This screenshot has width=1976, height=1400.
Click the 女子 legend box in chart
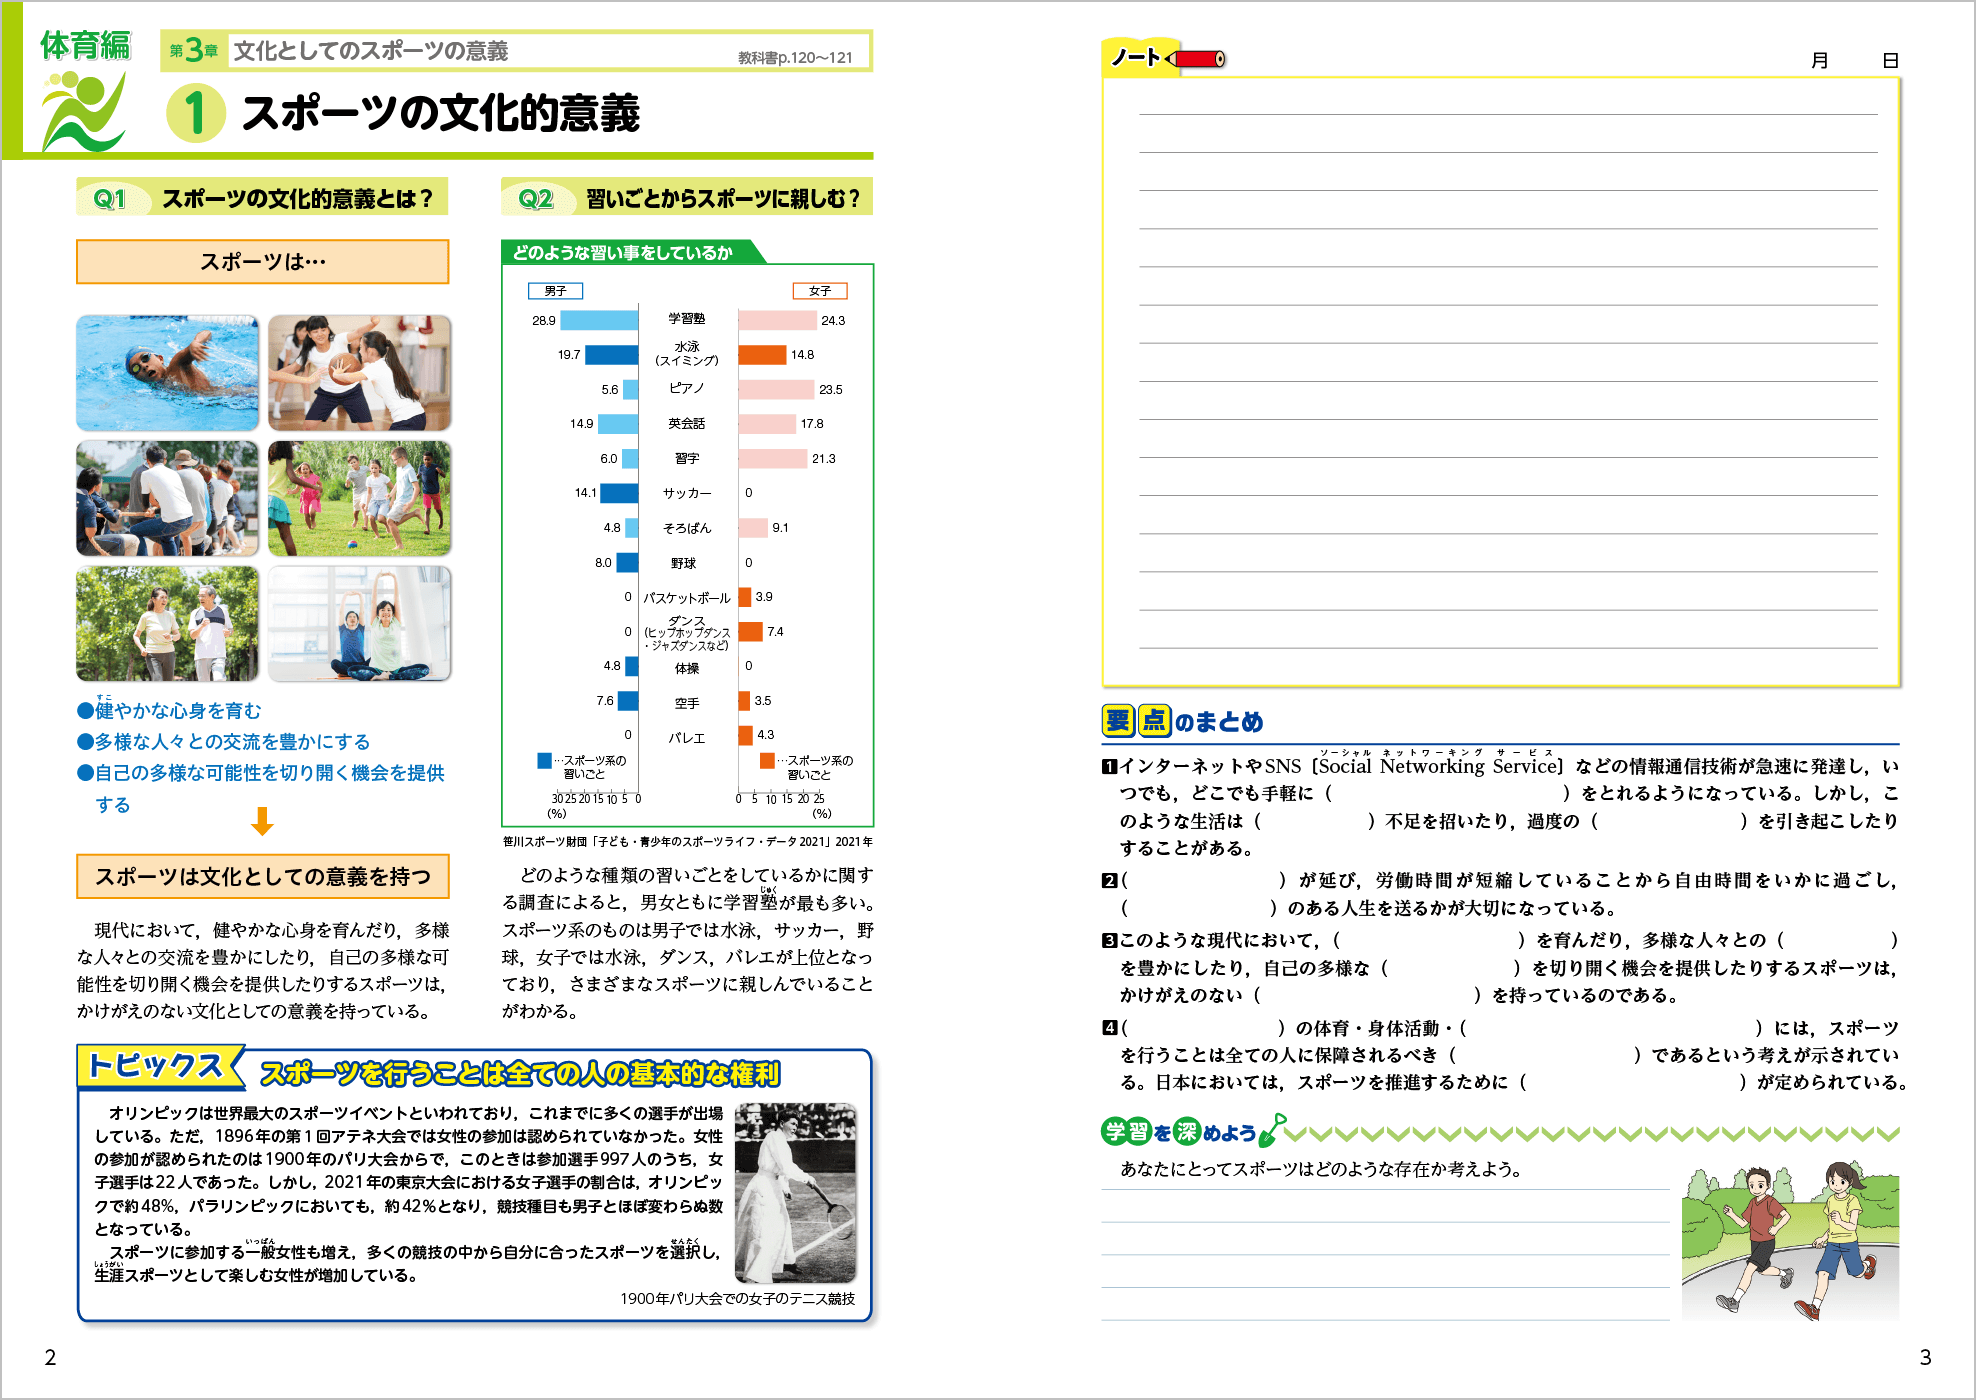[820, 290]
